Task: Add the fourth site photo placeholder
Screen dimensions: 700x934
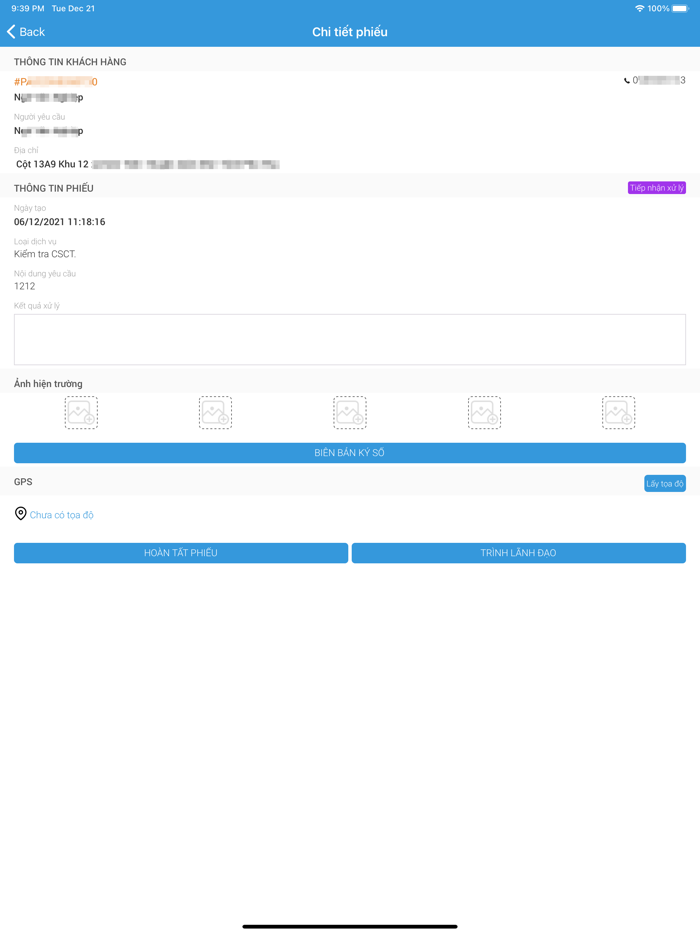Action: tap(484, 412)
